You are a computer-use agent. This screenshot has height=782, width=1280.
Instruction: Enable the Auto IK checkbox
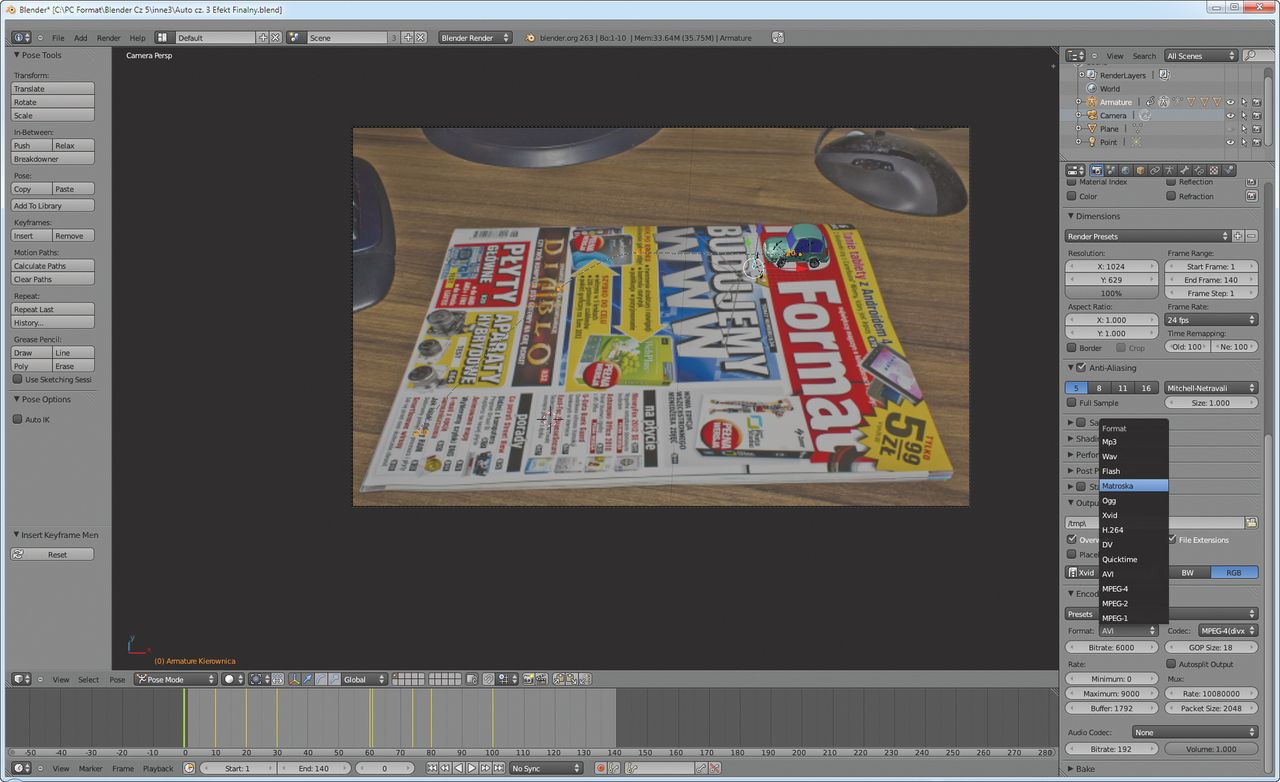pos(17,419)
